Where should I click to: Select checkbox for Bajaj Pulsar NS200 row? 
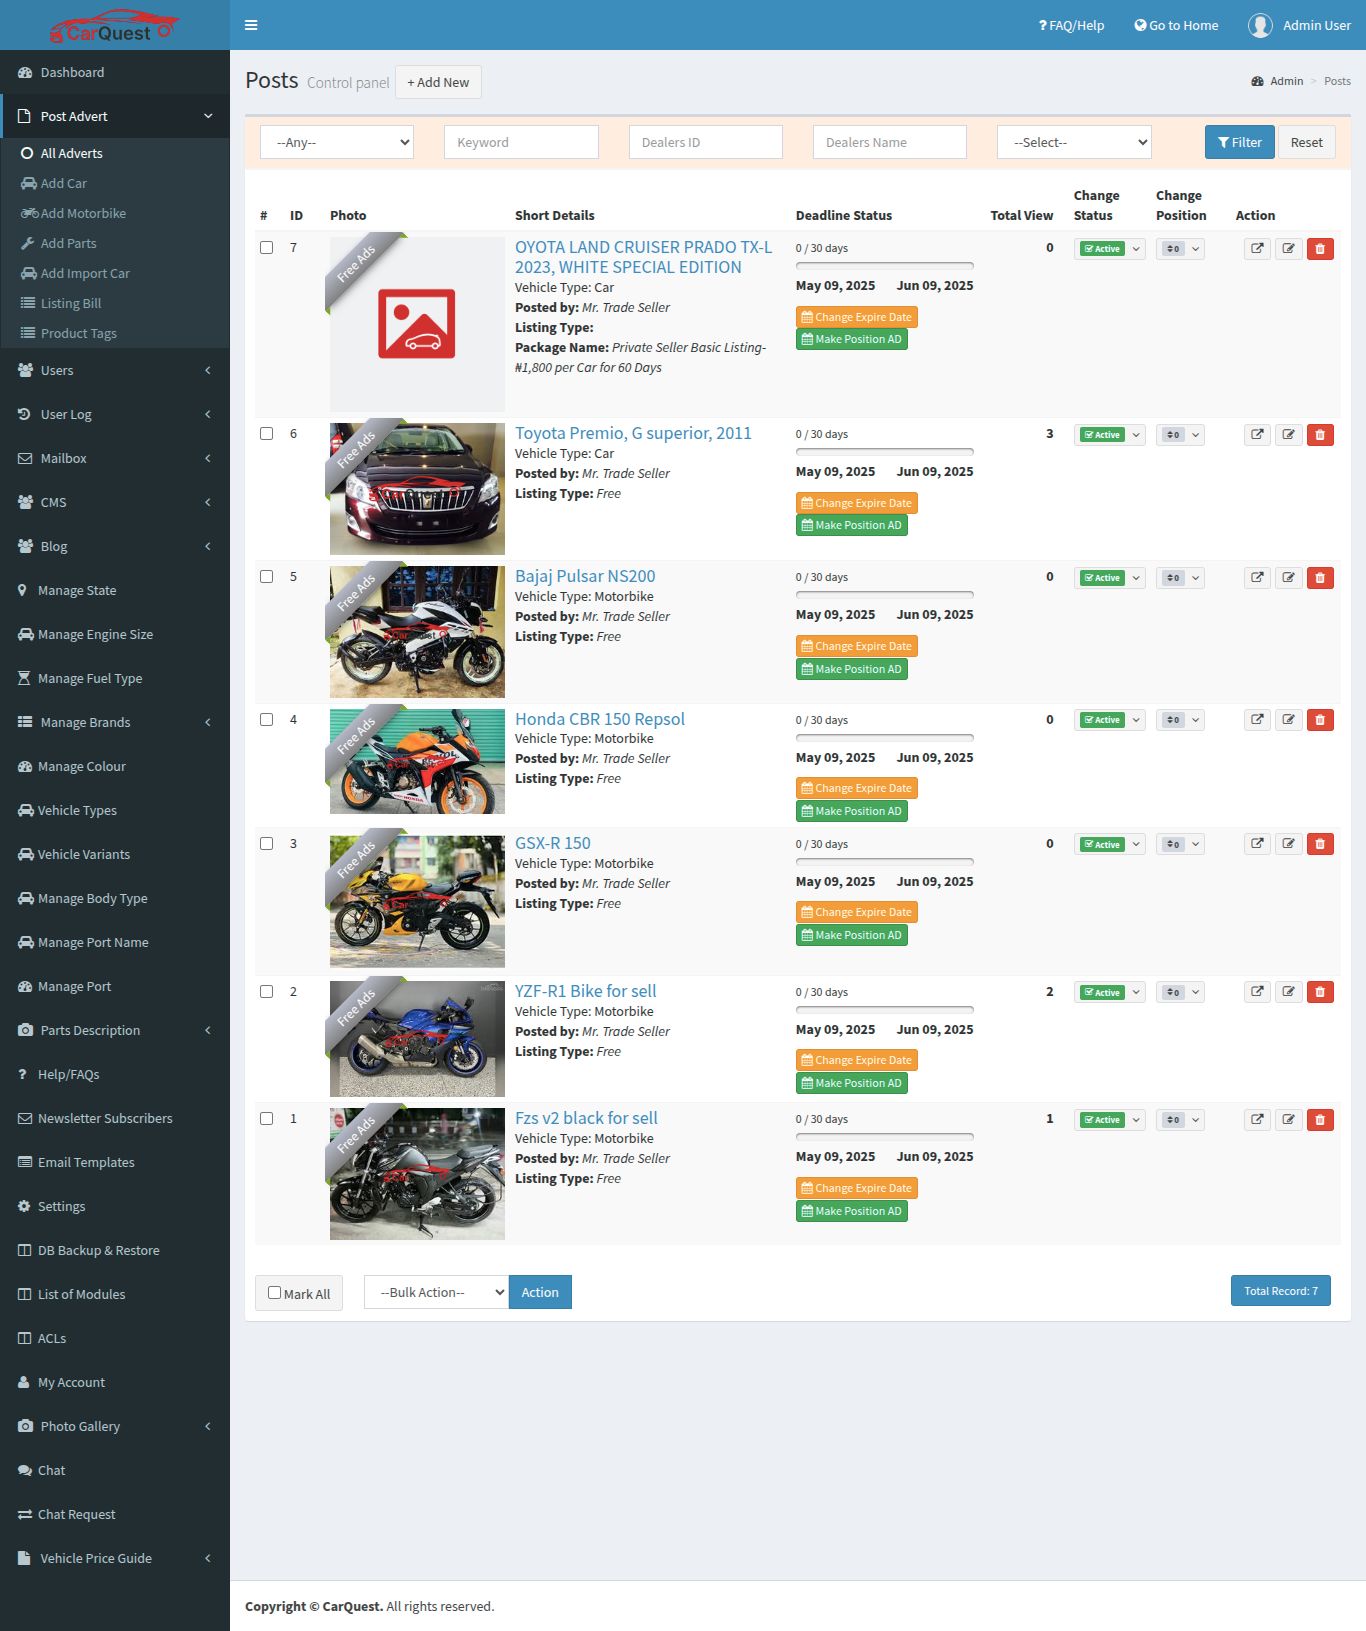[267, 577]
